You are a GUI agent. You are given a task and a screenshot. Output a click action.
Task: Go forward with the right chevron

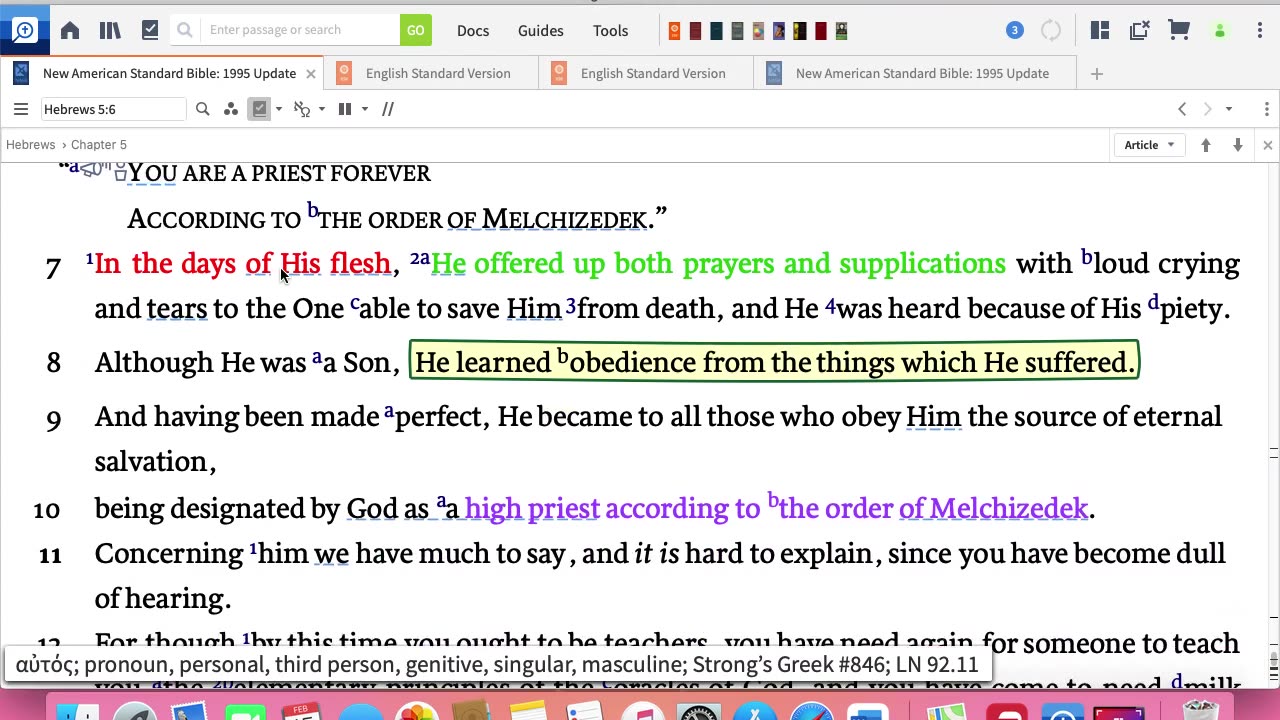1207,109
